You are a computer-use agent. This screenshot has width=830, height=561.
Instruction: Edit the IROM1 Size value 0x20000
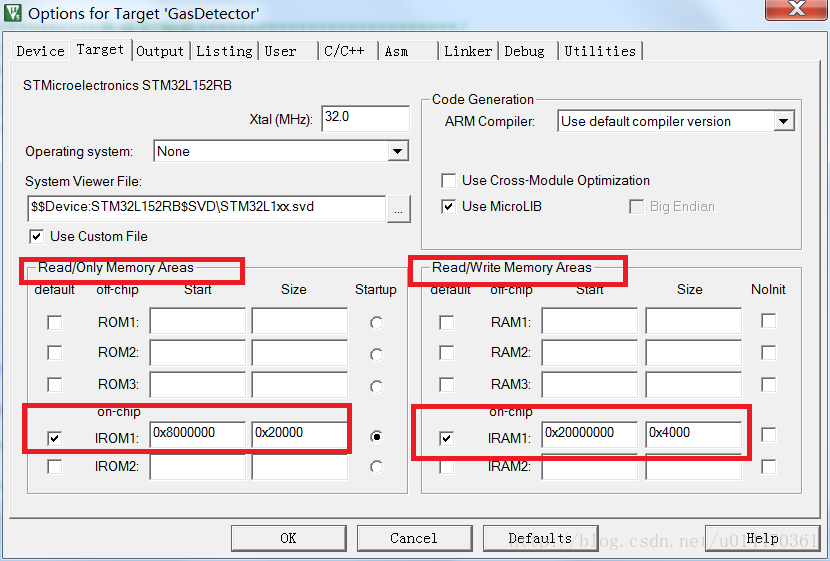tap(300, 435)
